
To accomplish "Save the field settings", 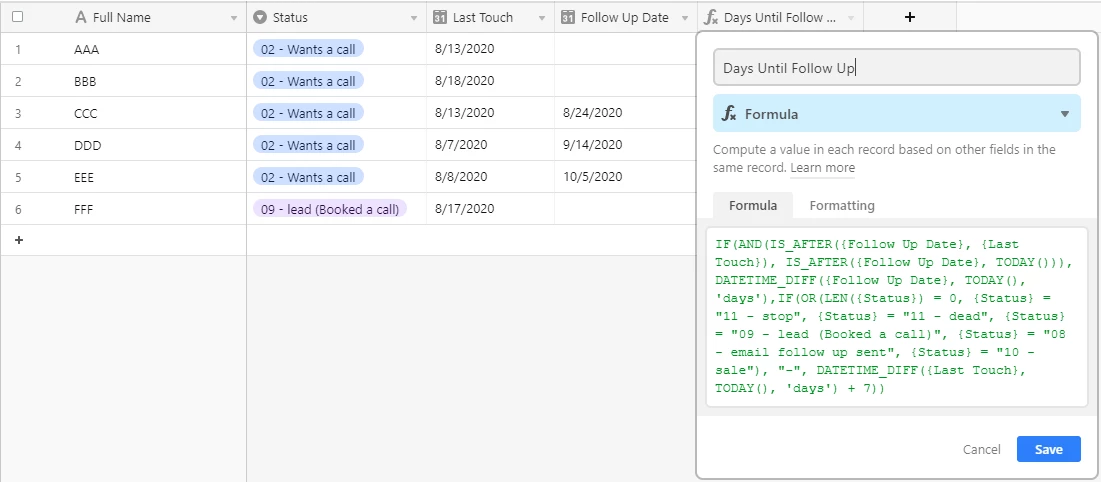I will point(1048,450).
